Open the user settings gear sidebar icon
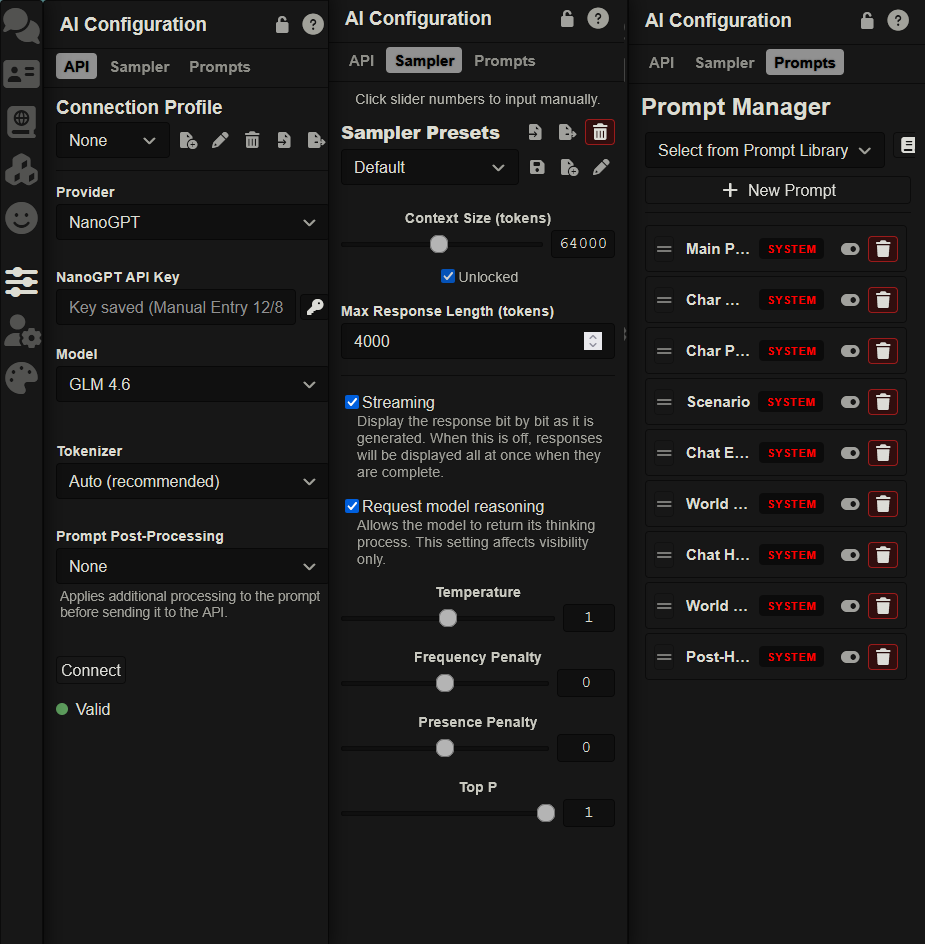The image size is (926, 944). click(x=22, y=331)
